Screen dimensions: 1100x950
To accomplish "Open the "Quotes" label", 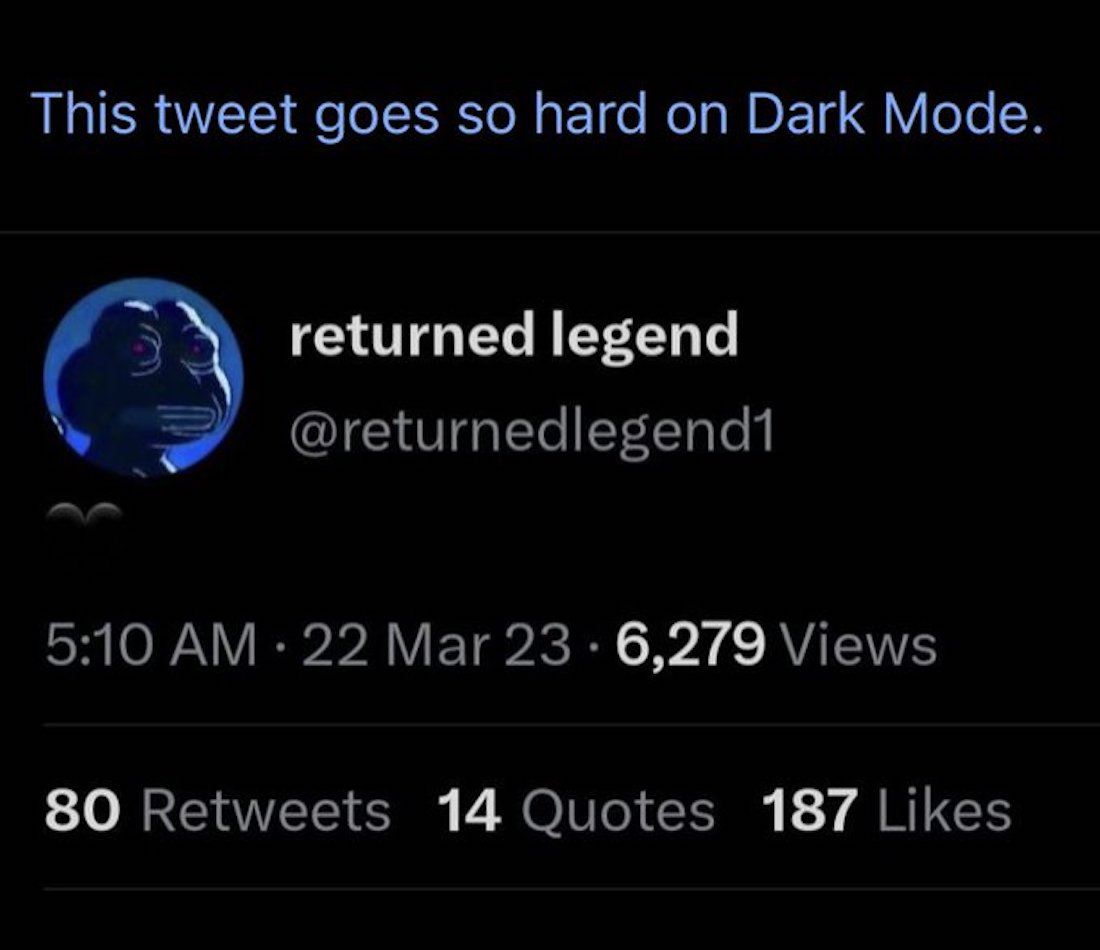I will (620, 810).
